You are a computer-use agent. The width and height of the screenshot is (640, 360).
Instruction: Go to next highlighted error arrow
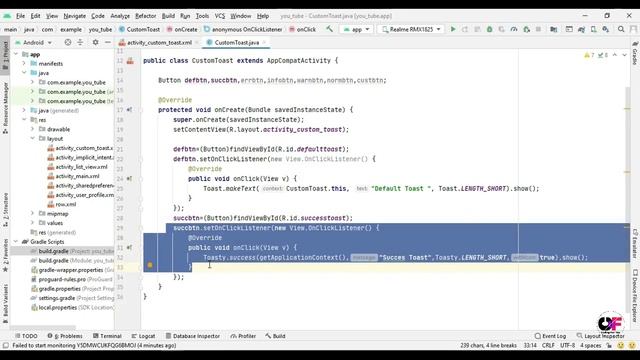tap(624, 55)
